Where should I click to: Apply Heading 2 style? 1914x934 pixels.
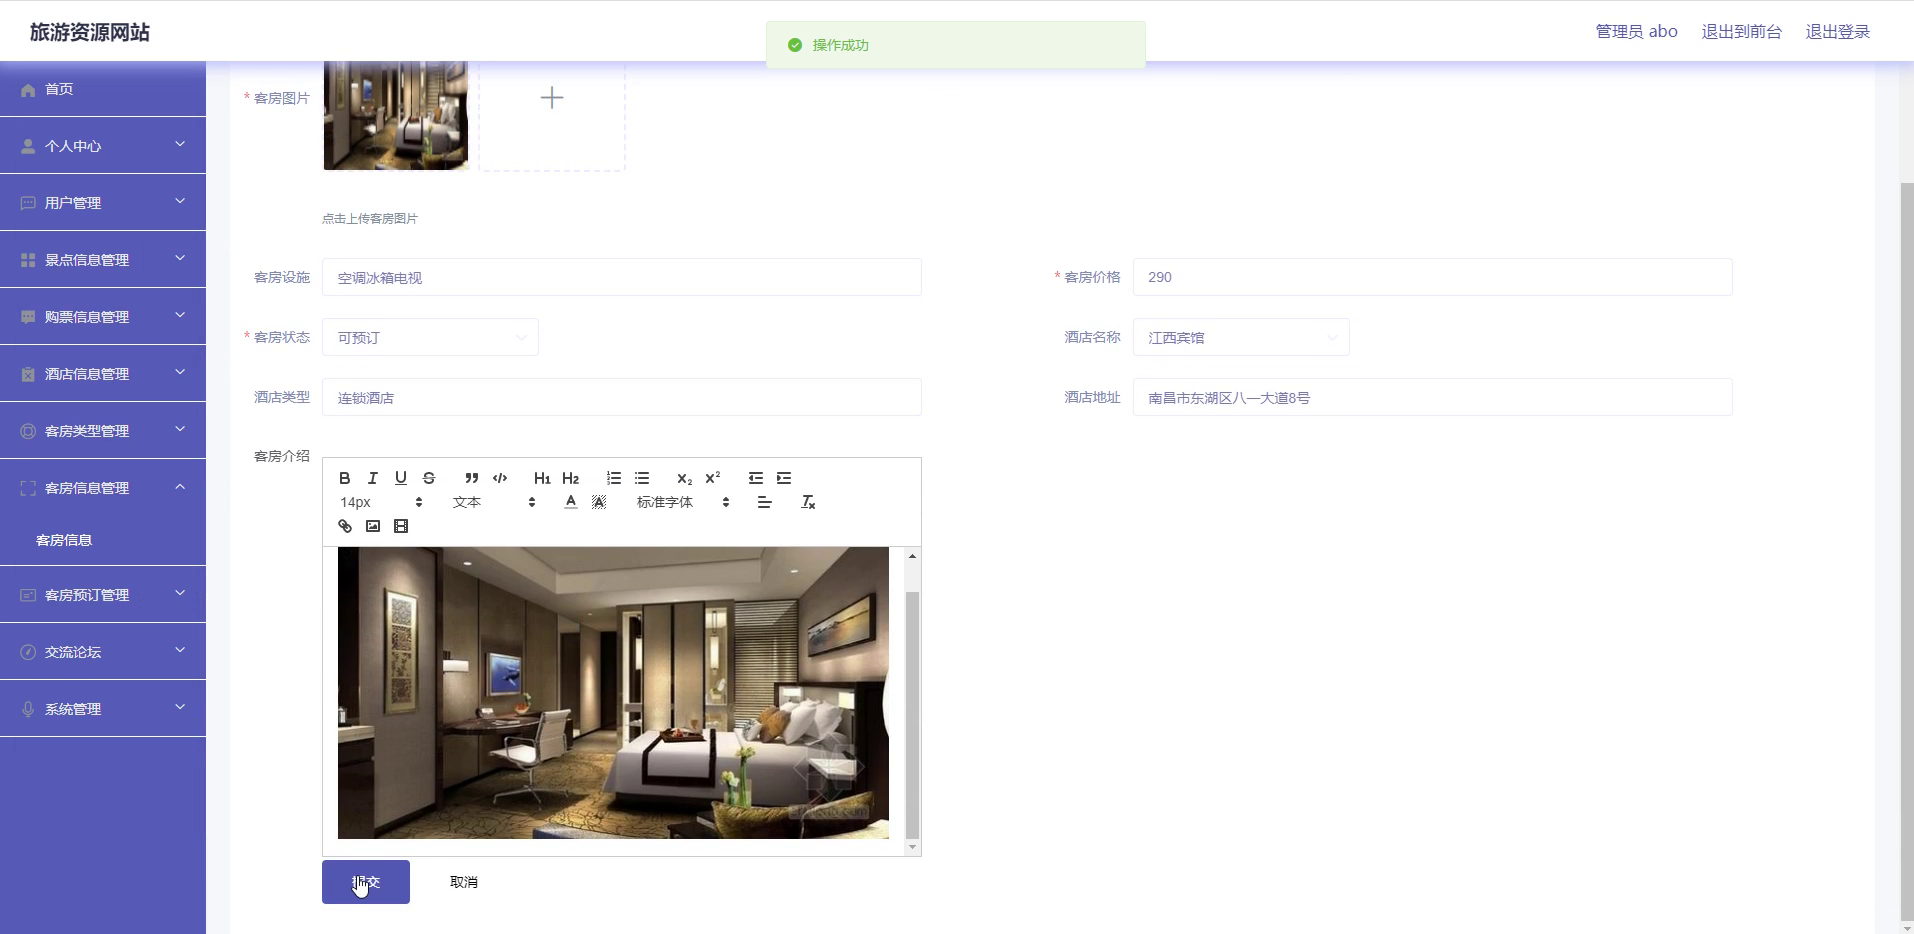[571, 478]
